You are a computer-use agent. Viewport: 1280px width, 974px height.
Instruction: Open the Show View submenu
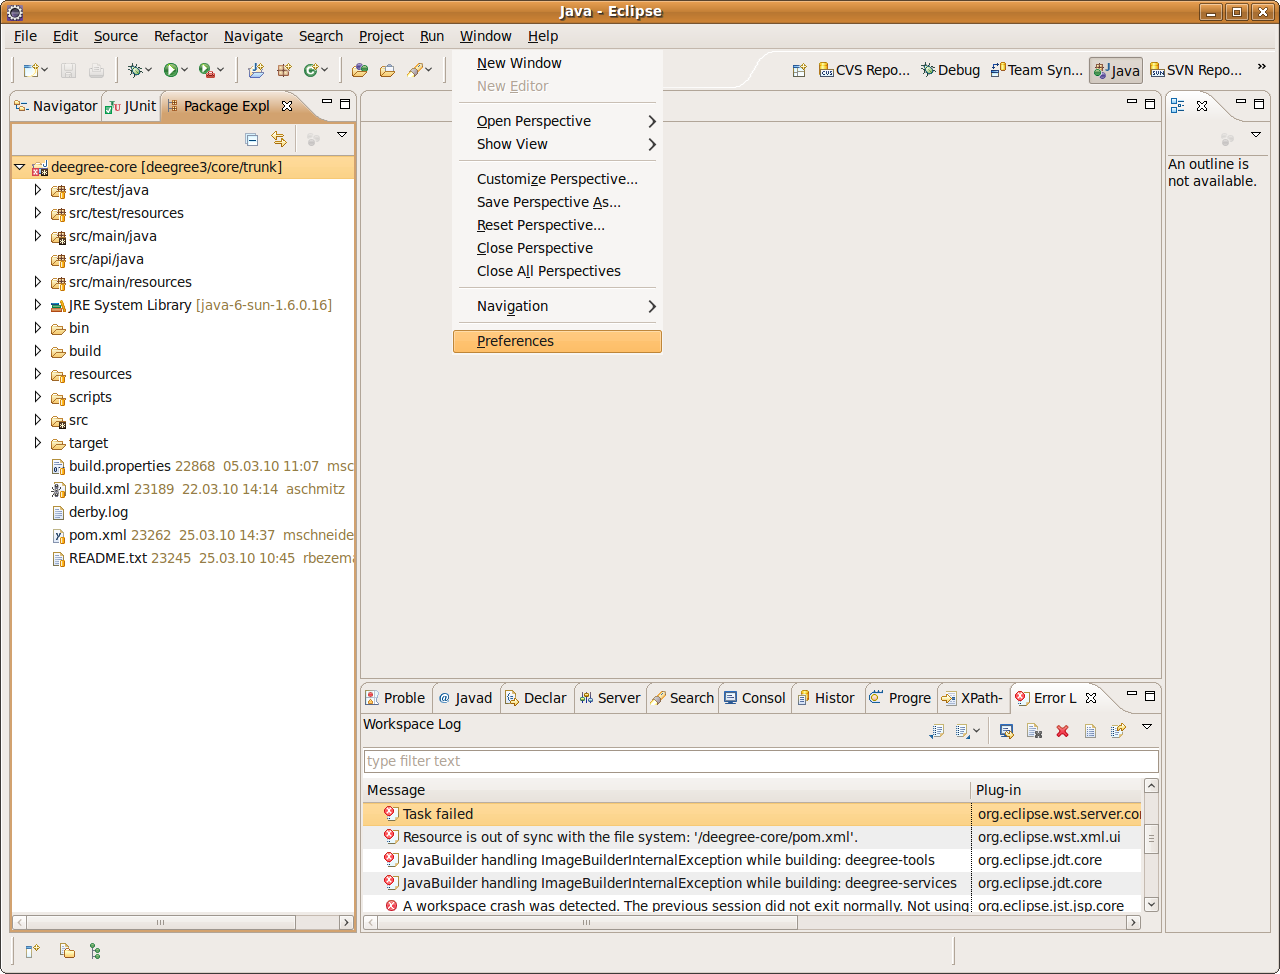[557, 144]
